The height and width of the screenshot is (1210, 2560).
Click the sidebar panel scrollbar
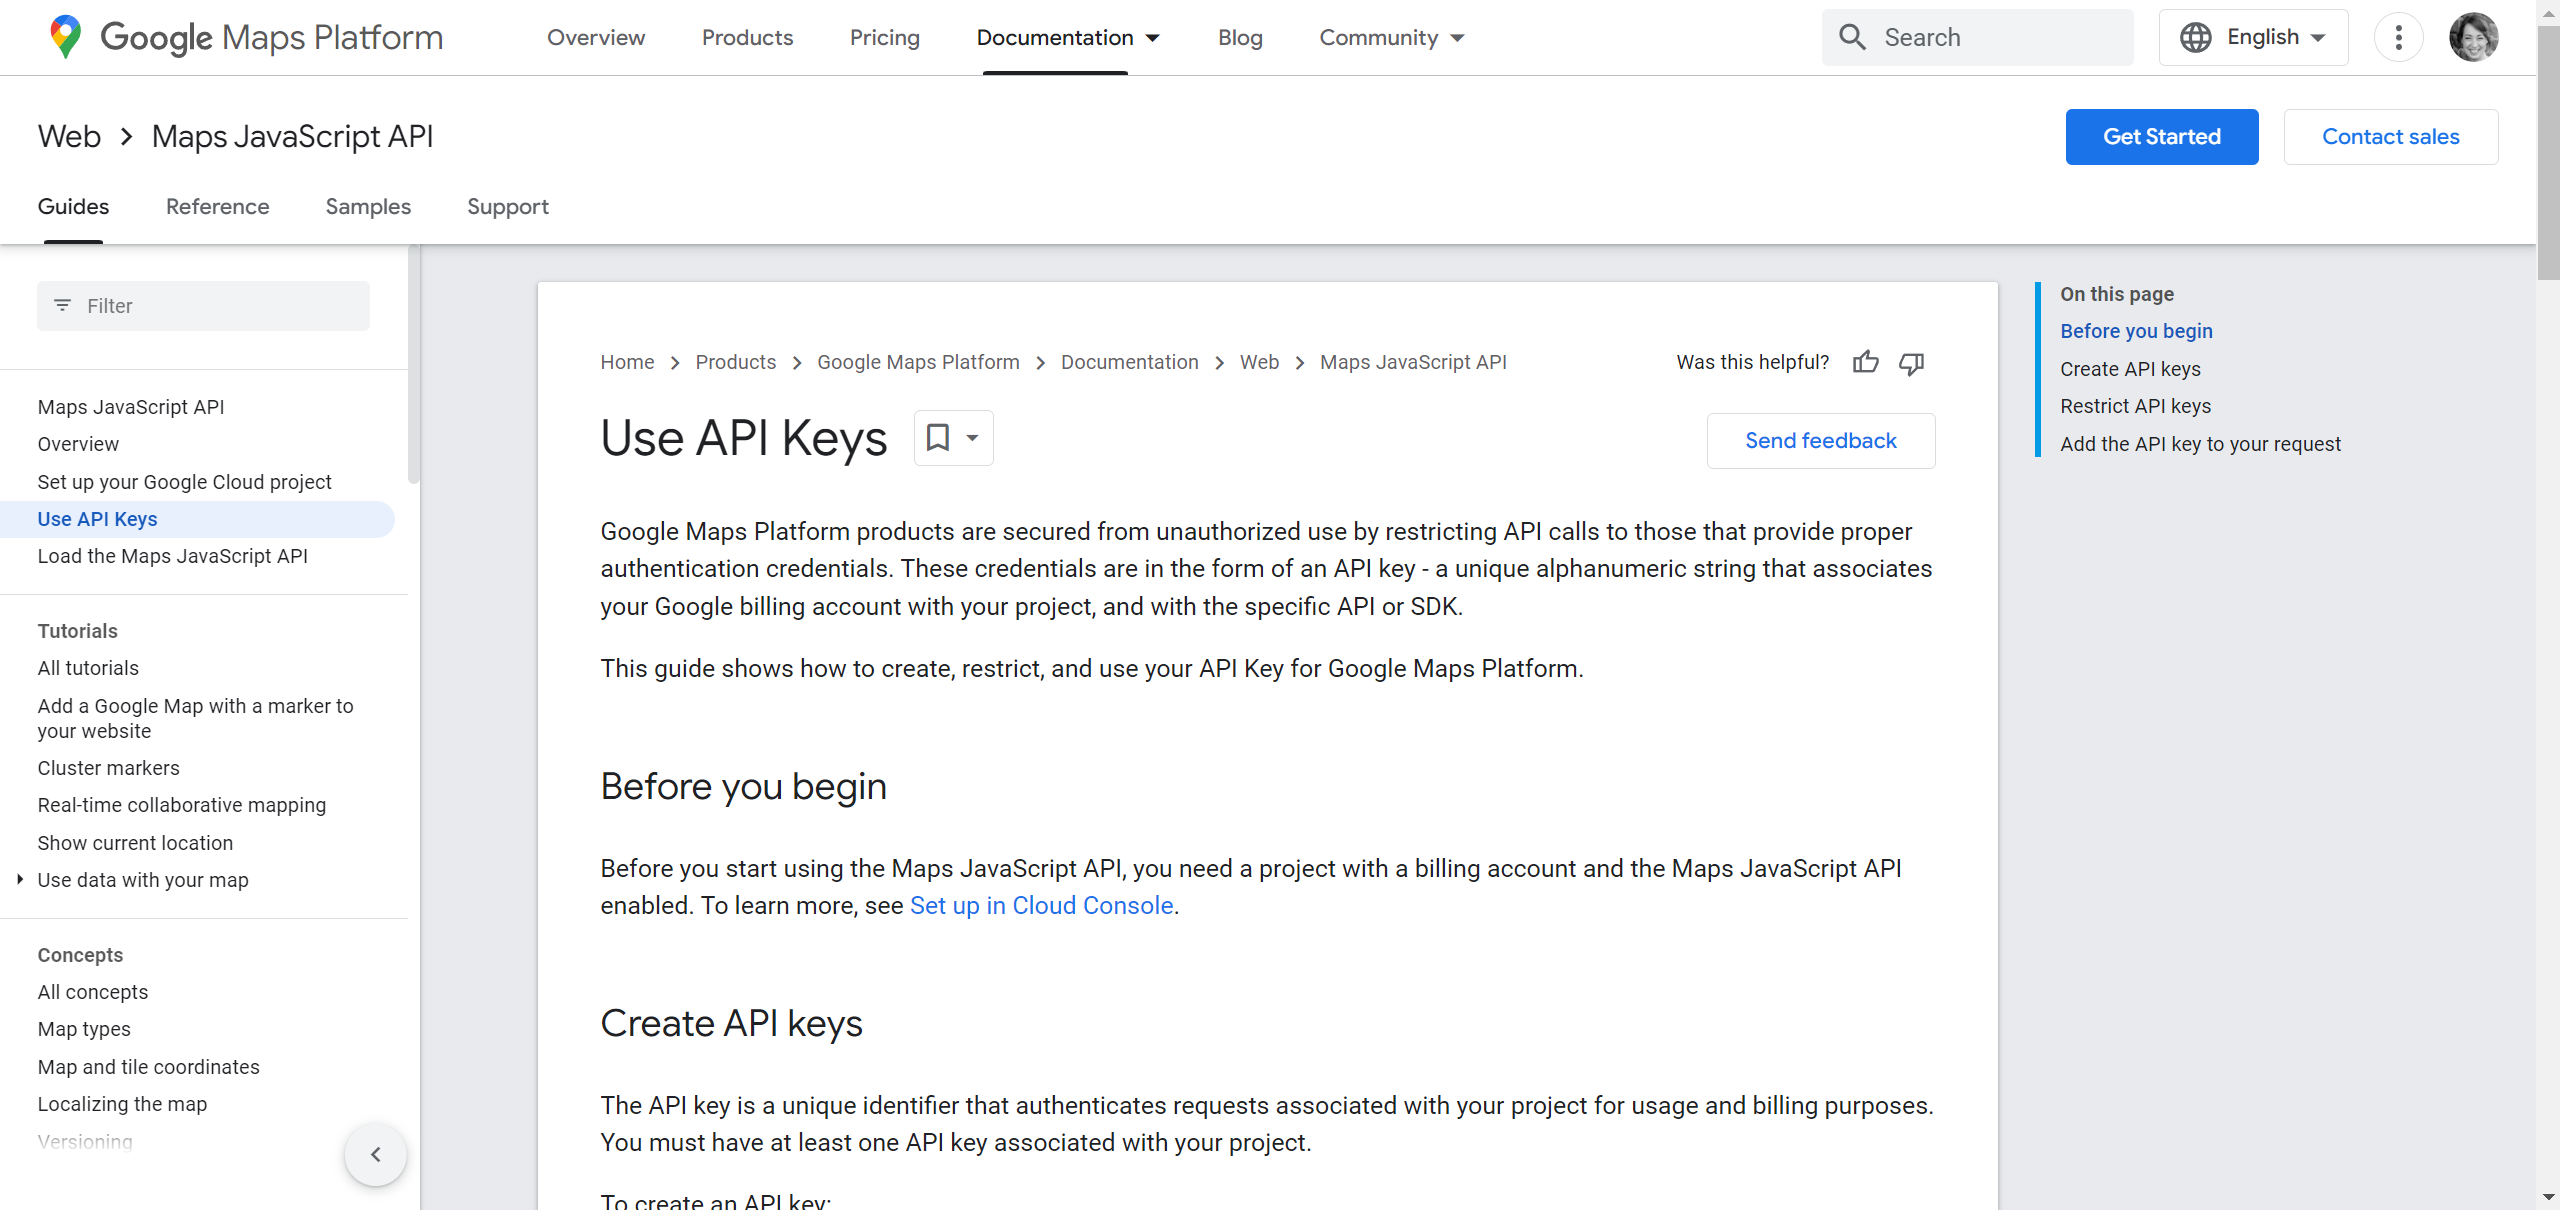tap(414, 365)
